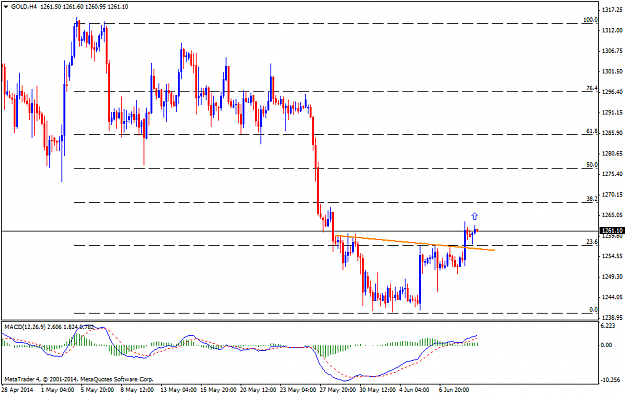Click the 6 Jun 20:00 time label

(x=454, y=389)
